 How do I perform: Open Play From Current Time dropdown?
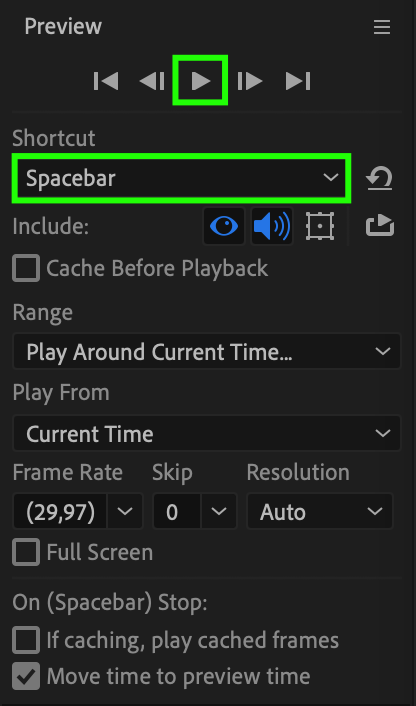click(207, 434)
